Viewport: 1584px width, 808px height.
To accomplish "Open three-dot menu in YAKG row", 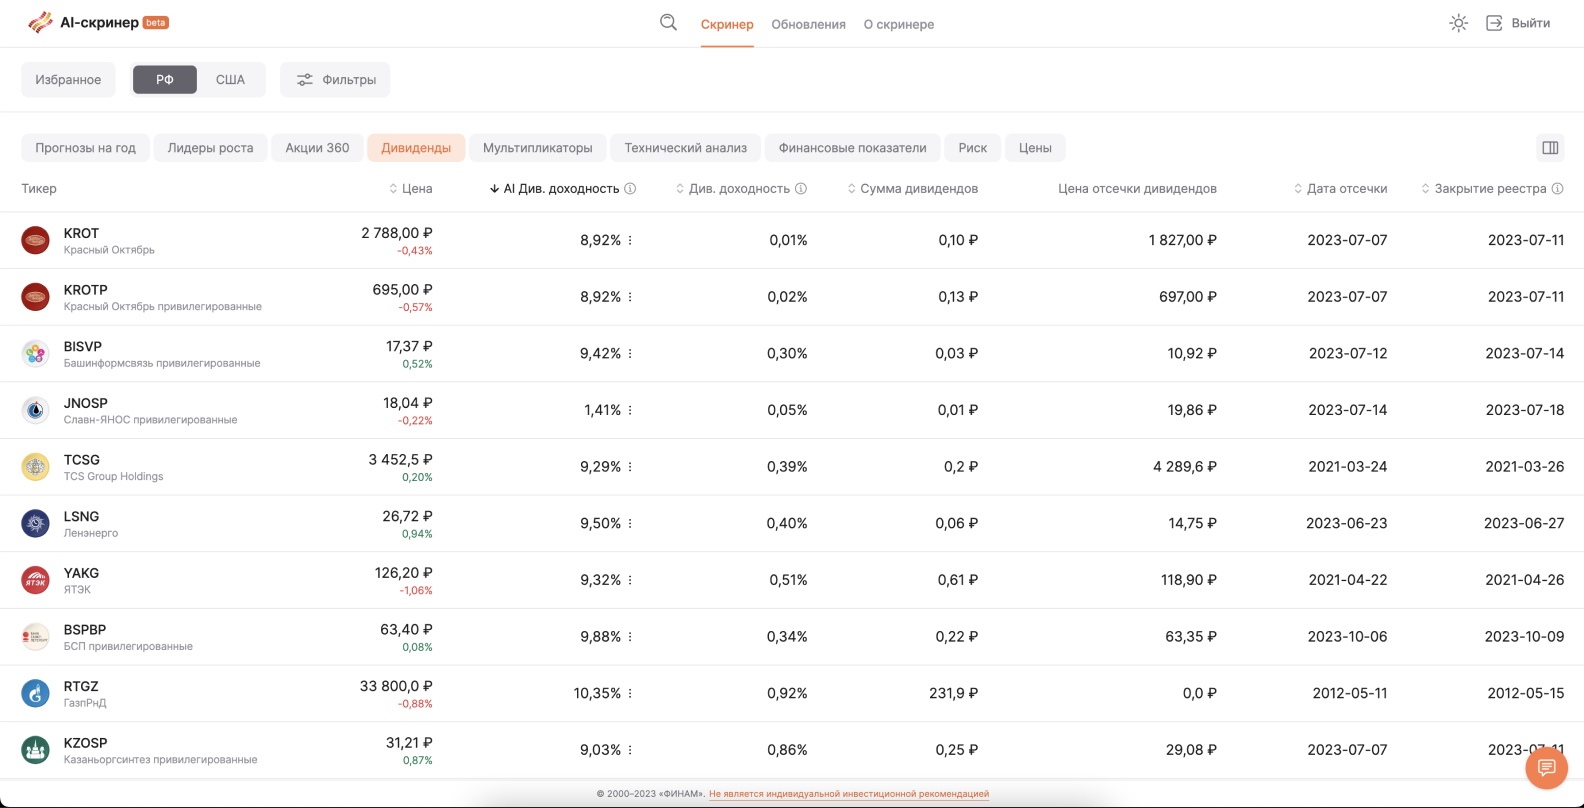I will (630, 581).
